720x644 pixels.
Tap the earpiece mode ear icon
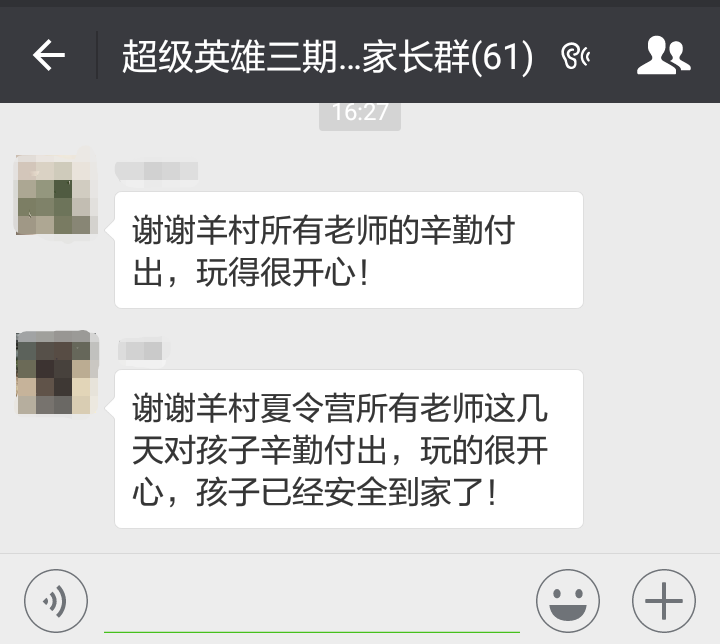575,56
